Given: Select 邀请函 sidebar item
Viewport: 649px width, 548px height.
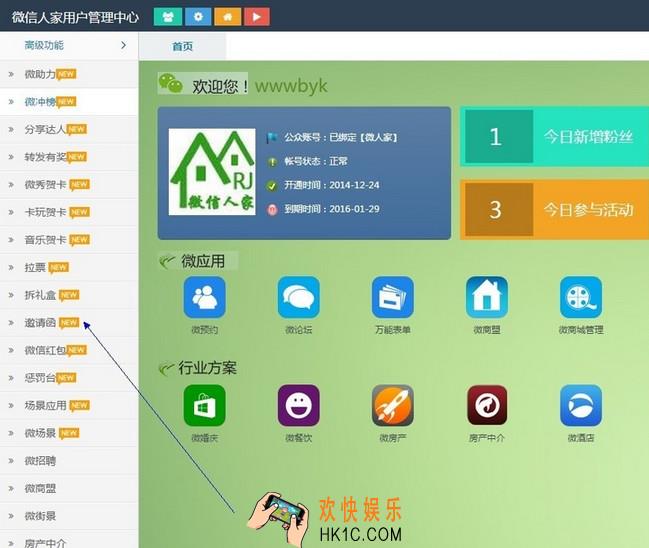Looking at the screenshot, I should 69,322.
